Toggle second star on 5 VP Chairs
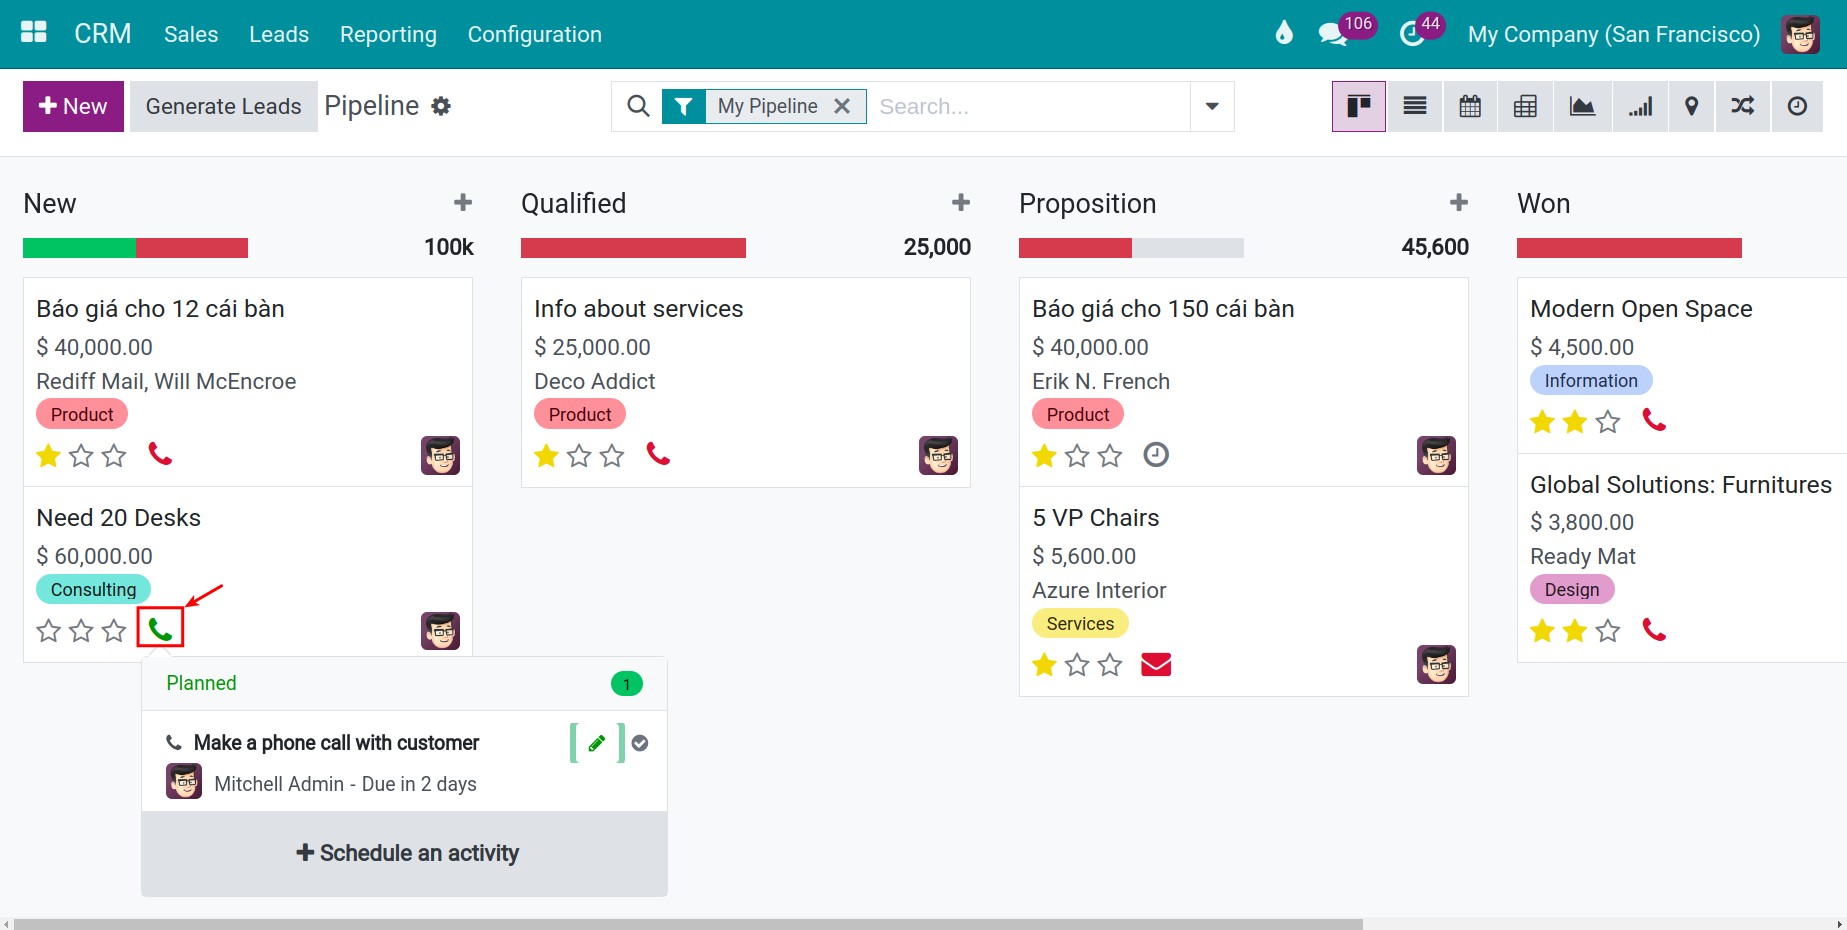 (1077, 665)
